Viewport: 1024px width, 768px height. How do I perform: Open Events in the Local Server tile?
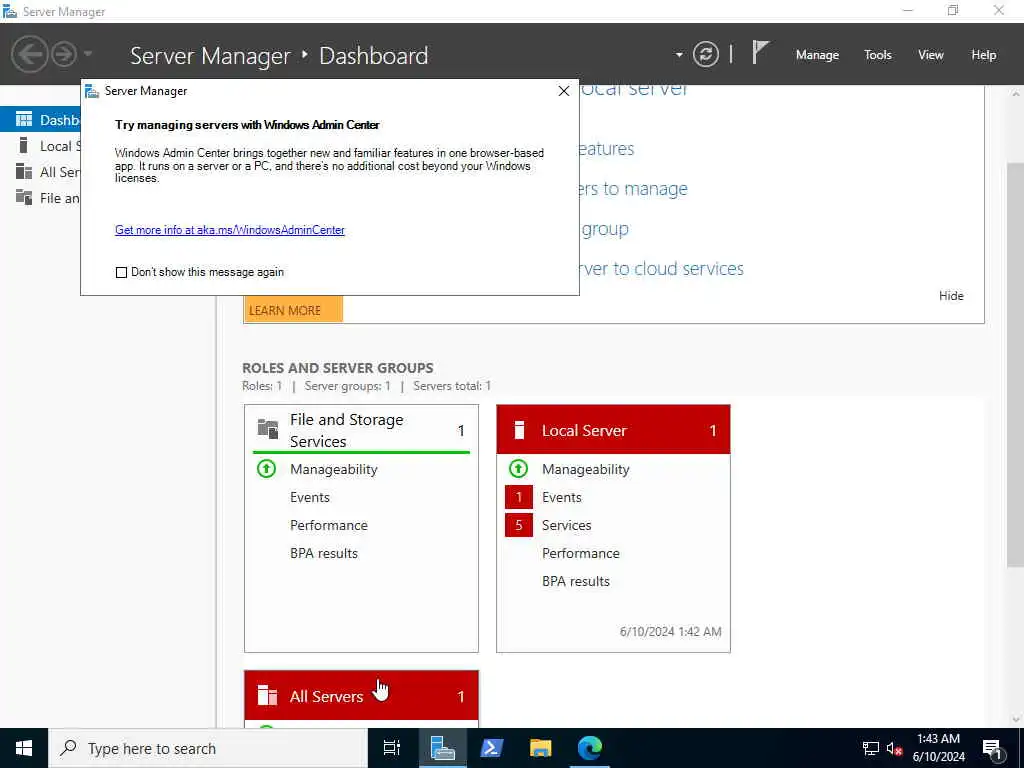562,497
